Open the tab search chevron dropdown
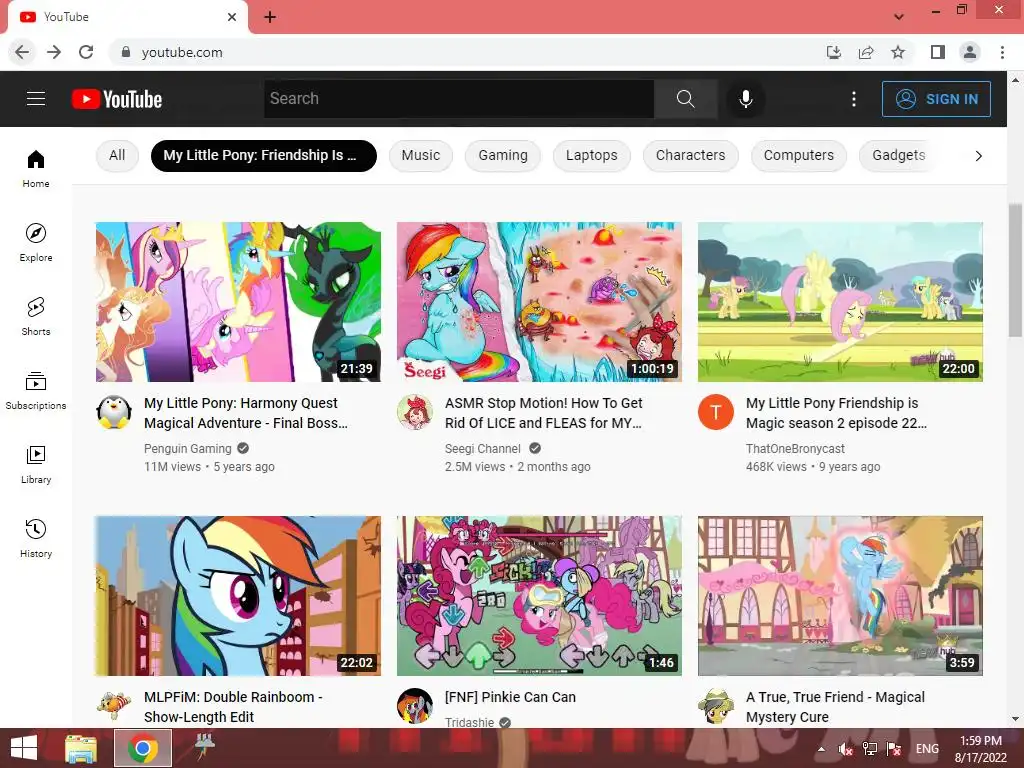Image resolution: width=1024 pixels, height=768 pixels. point(899,17)
